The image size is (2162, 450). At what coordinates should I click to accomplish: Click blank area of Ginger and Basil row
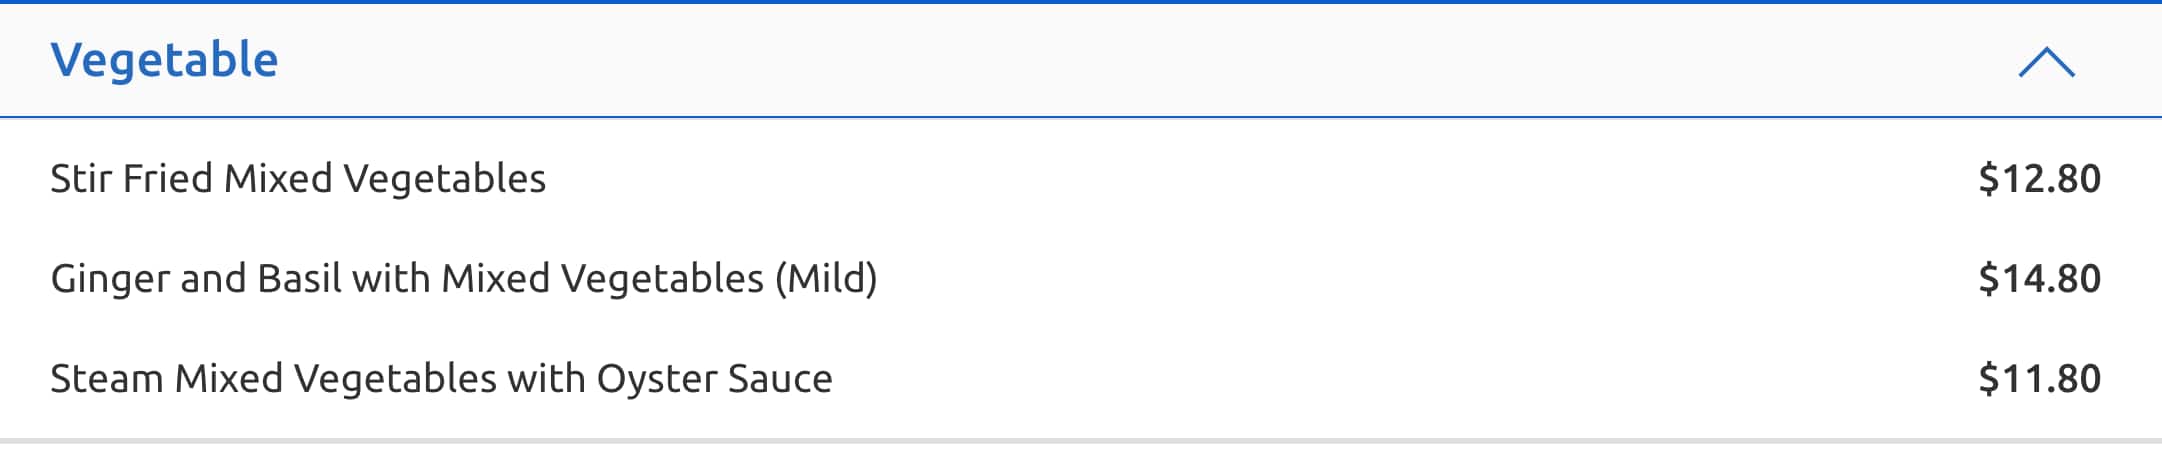[1420, 279]
